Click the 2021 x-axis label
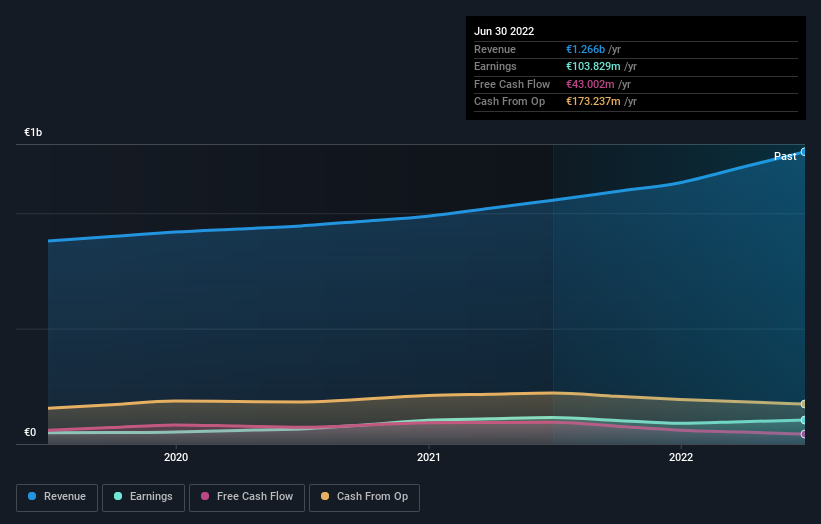 [x=428, y=457]
